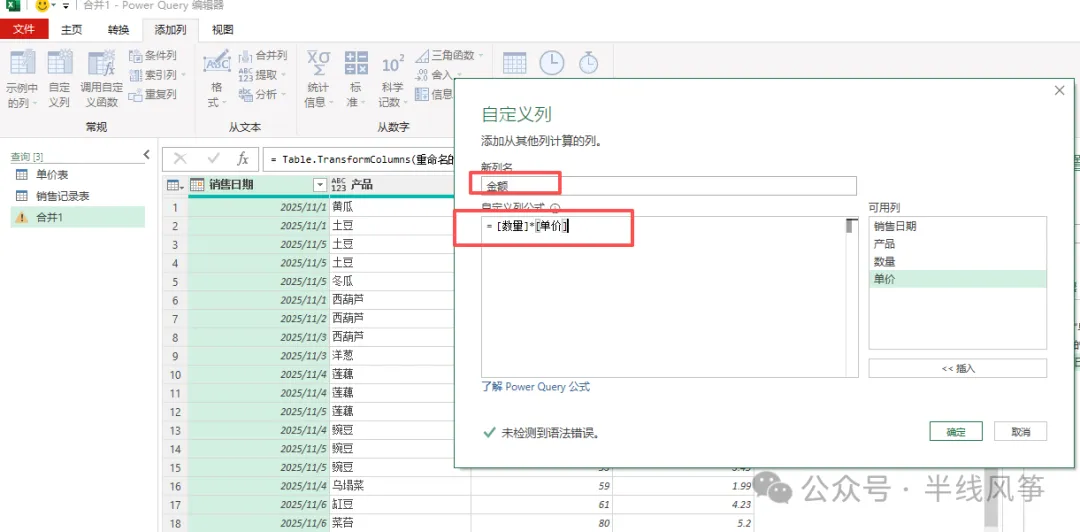The width and height of the screenshot is (1080, 532).
Task: Click the 确定 confirm button
Action: tap(955, 431)
